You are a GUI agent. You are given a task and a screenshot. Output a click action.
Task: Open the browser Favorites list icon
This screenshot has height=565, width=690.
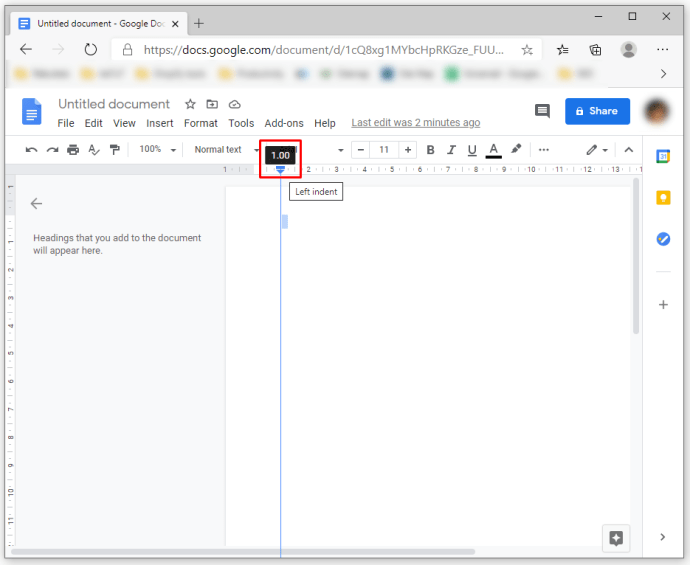coord(562,50)
